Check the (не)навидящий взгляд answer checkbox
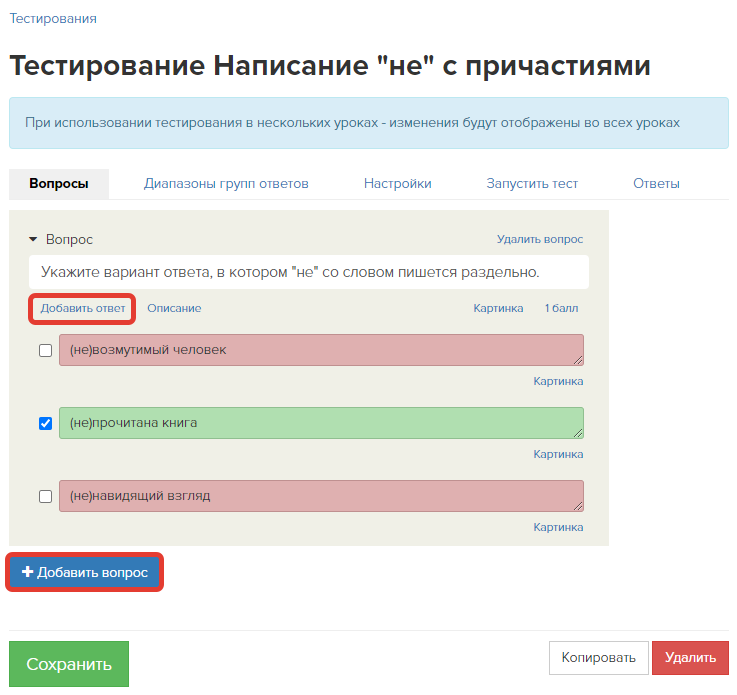 pyautogui.click(x=46, y=496)
